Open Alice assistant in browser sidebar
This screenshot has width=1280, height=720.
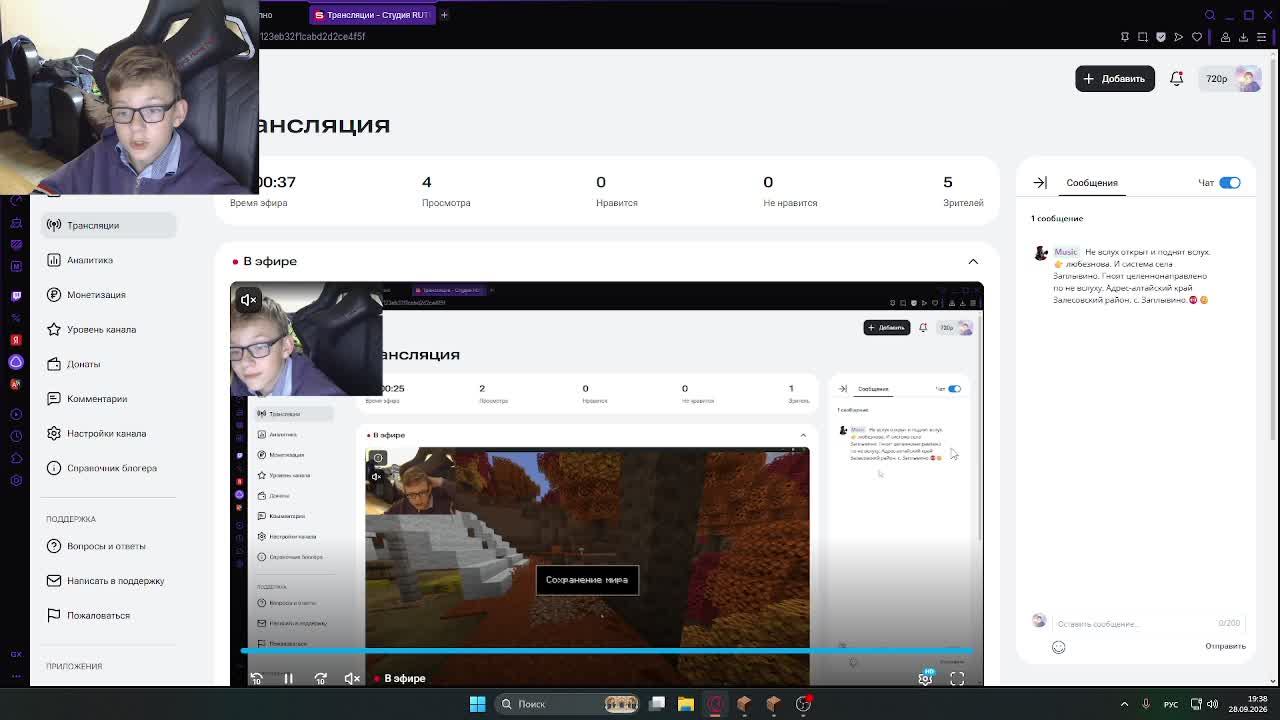coord(16,362)
